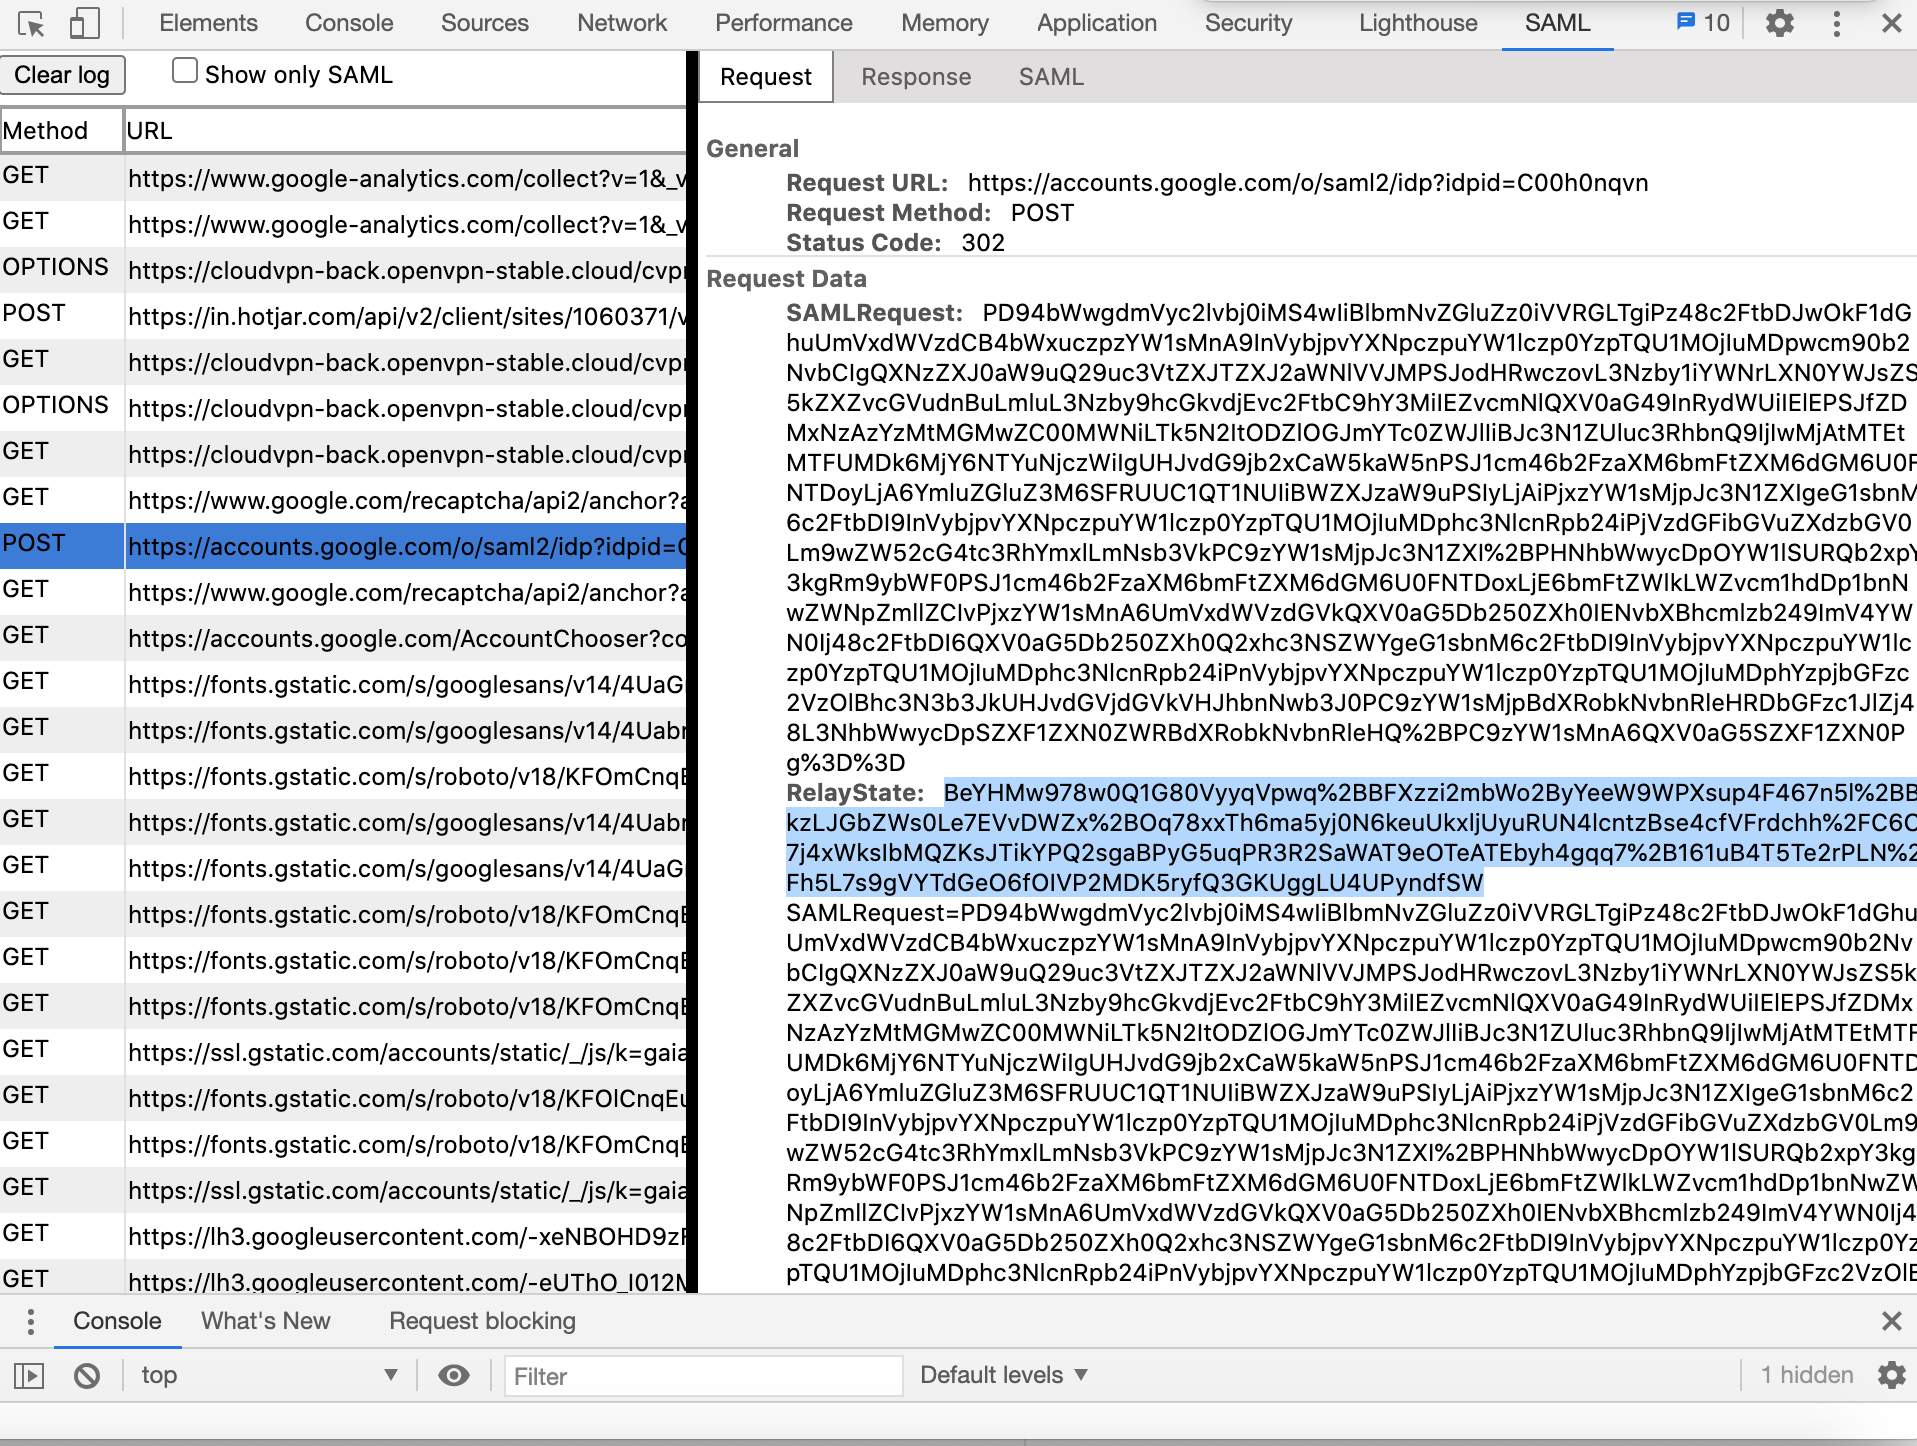The image size is (1917, 1446).
Task: Open the Request blocking drawer tab
Action: pyautogui.click(x=482, y=1321)
